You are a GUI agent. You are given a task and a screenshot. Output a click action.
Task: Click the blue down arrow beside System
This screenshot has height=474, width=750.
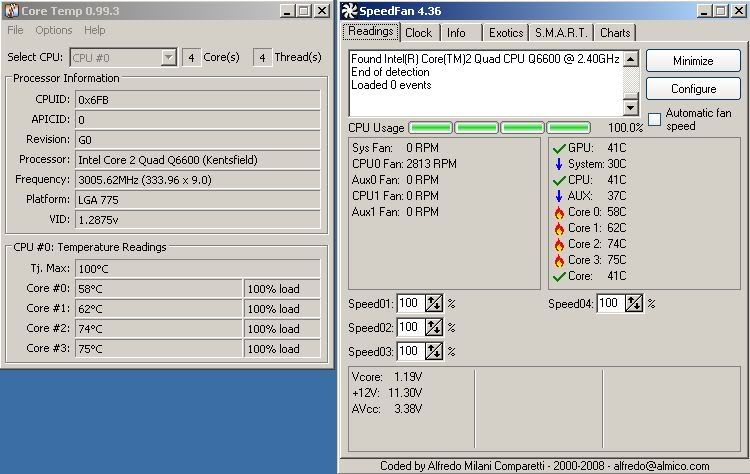(558, 164)
